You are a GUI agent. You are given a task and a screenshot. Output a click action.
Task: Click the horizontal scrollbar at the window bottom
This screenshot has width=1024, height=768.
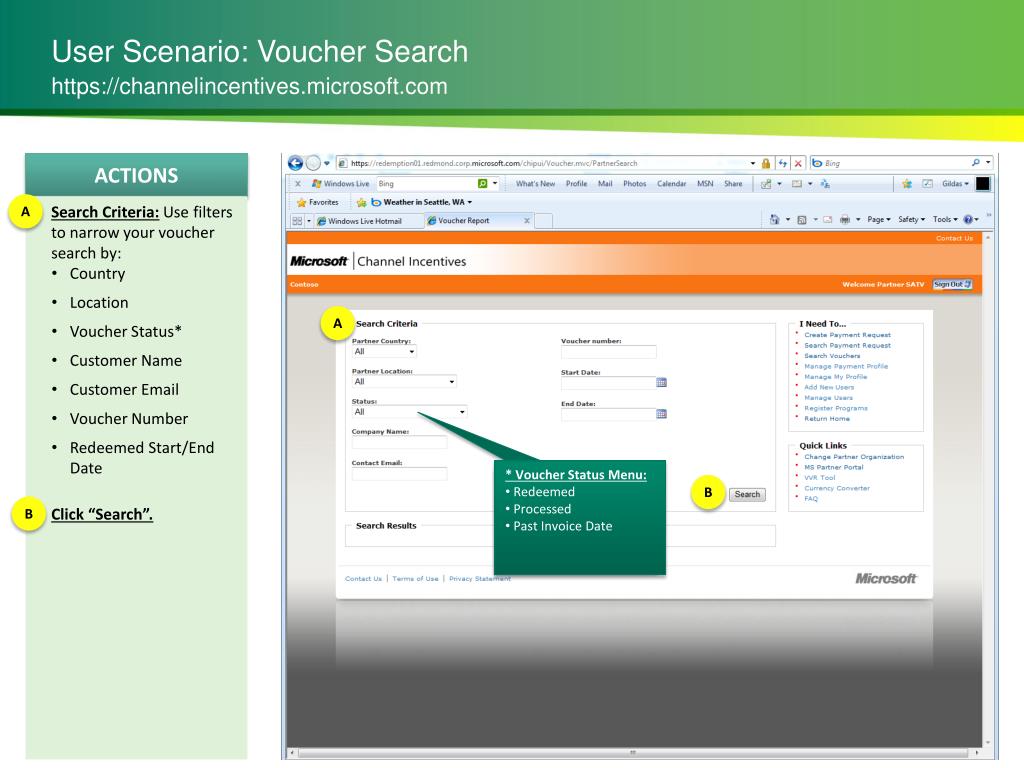click(632, 752)
